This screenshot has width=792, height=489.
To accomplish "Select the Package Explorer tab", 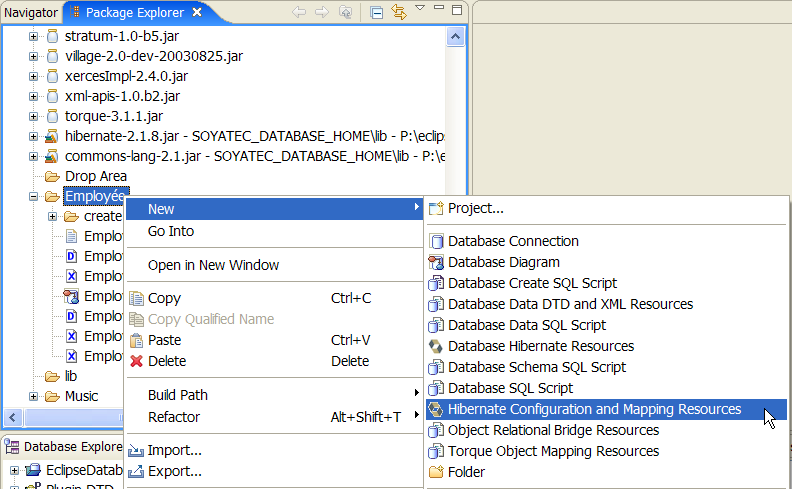I will tap(134, 12).
